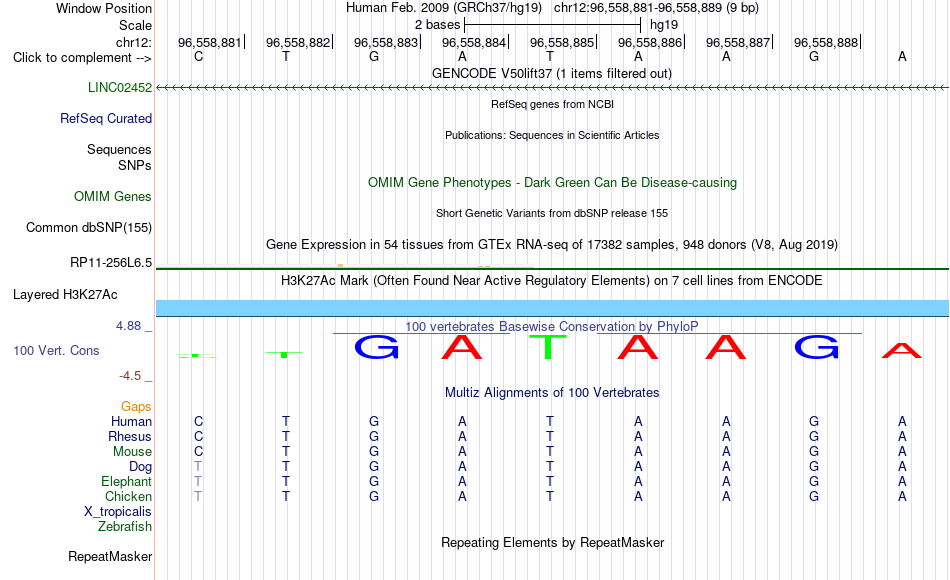Select the Zebrafish species row label

(x=125, y=526)
